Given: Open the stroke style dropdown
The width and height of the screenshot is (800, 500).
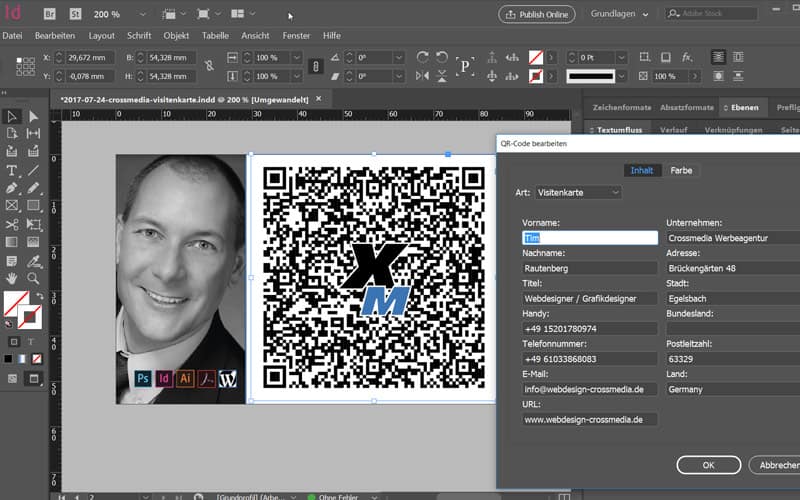Looking at the screenshot, I should [x=621, y=77].
